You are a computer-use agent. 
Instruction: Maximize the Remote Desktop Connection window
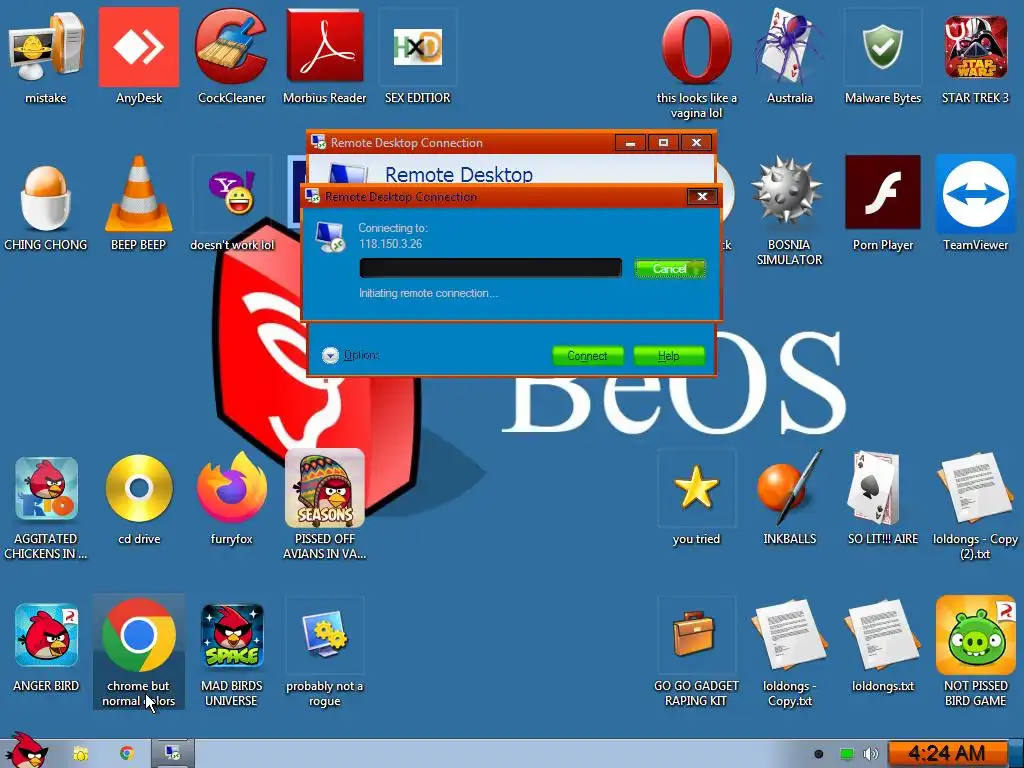pyautogui.click(x=664, y=142)
